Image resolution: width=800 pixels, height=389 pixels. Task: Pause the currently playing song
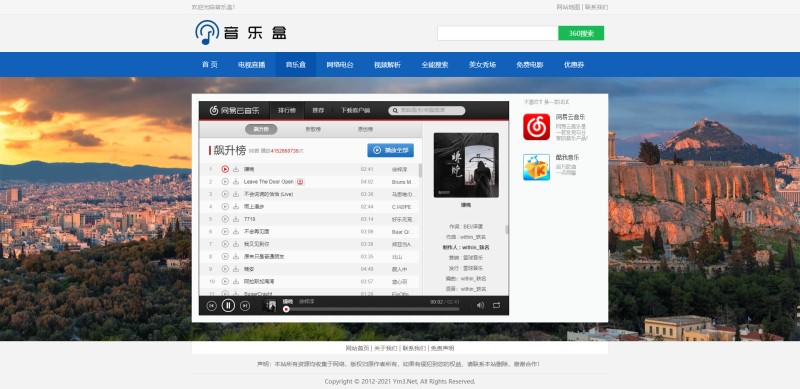click(x=228, y=305)
